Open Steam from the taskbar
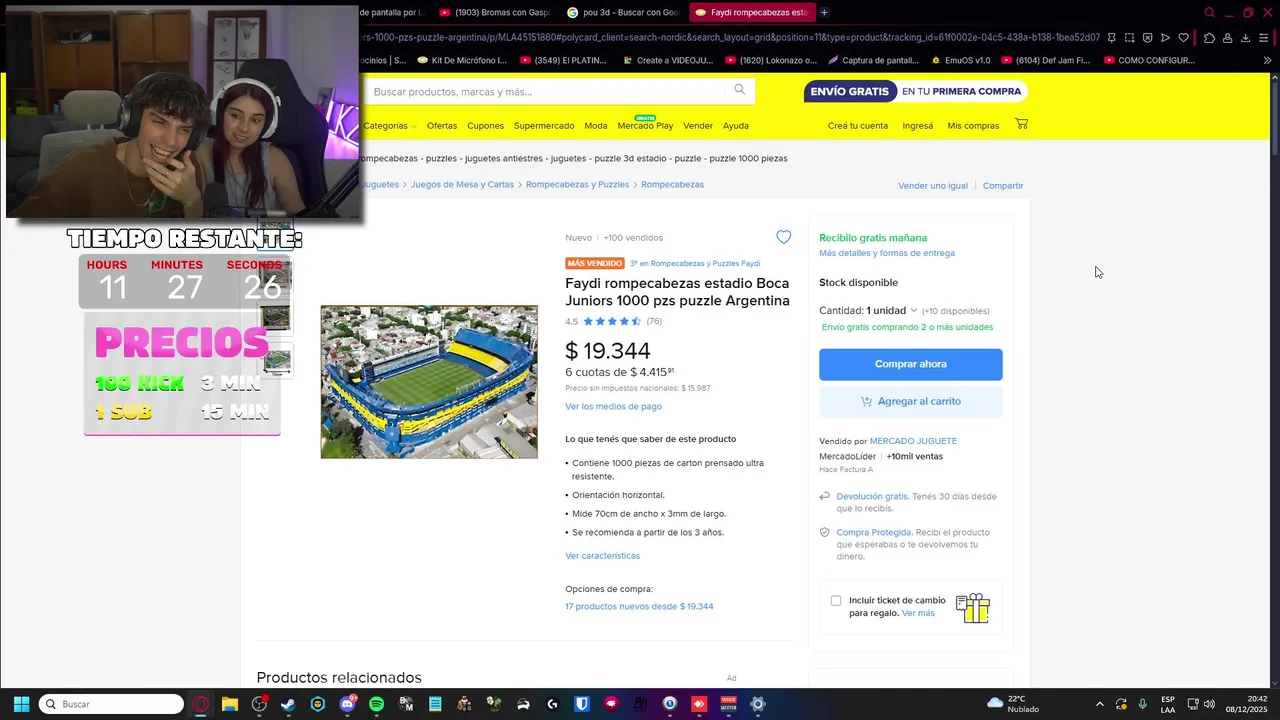This screenshot has width=1280, height=720. point(288,704)
